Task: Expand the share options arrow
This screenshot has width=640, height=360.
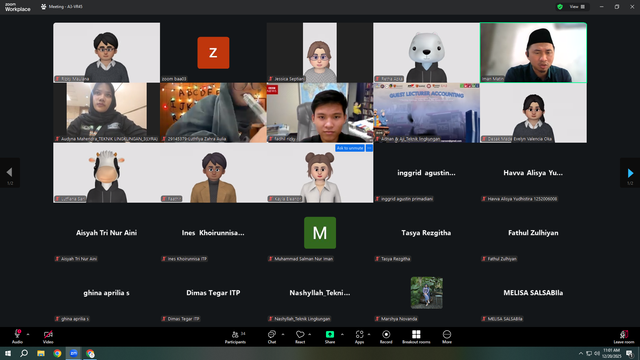Action: 342,334
